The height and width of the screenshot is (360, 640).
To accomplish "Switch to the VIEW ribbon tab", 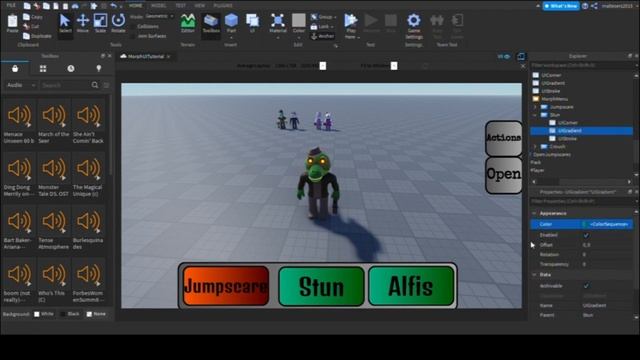I will (199, 5).
